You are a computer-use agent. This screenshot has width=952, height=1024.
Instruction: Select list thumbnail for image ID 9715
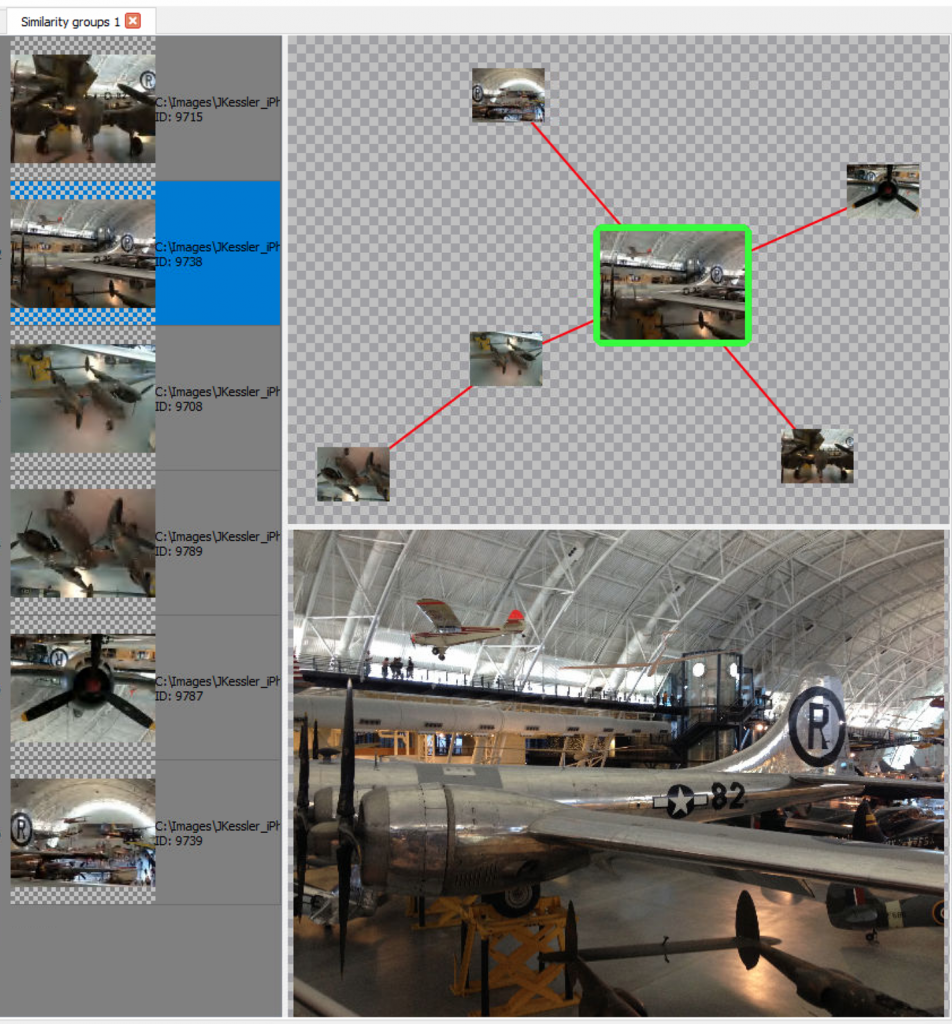83,108
